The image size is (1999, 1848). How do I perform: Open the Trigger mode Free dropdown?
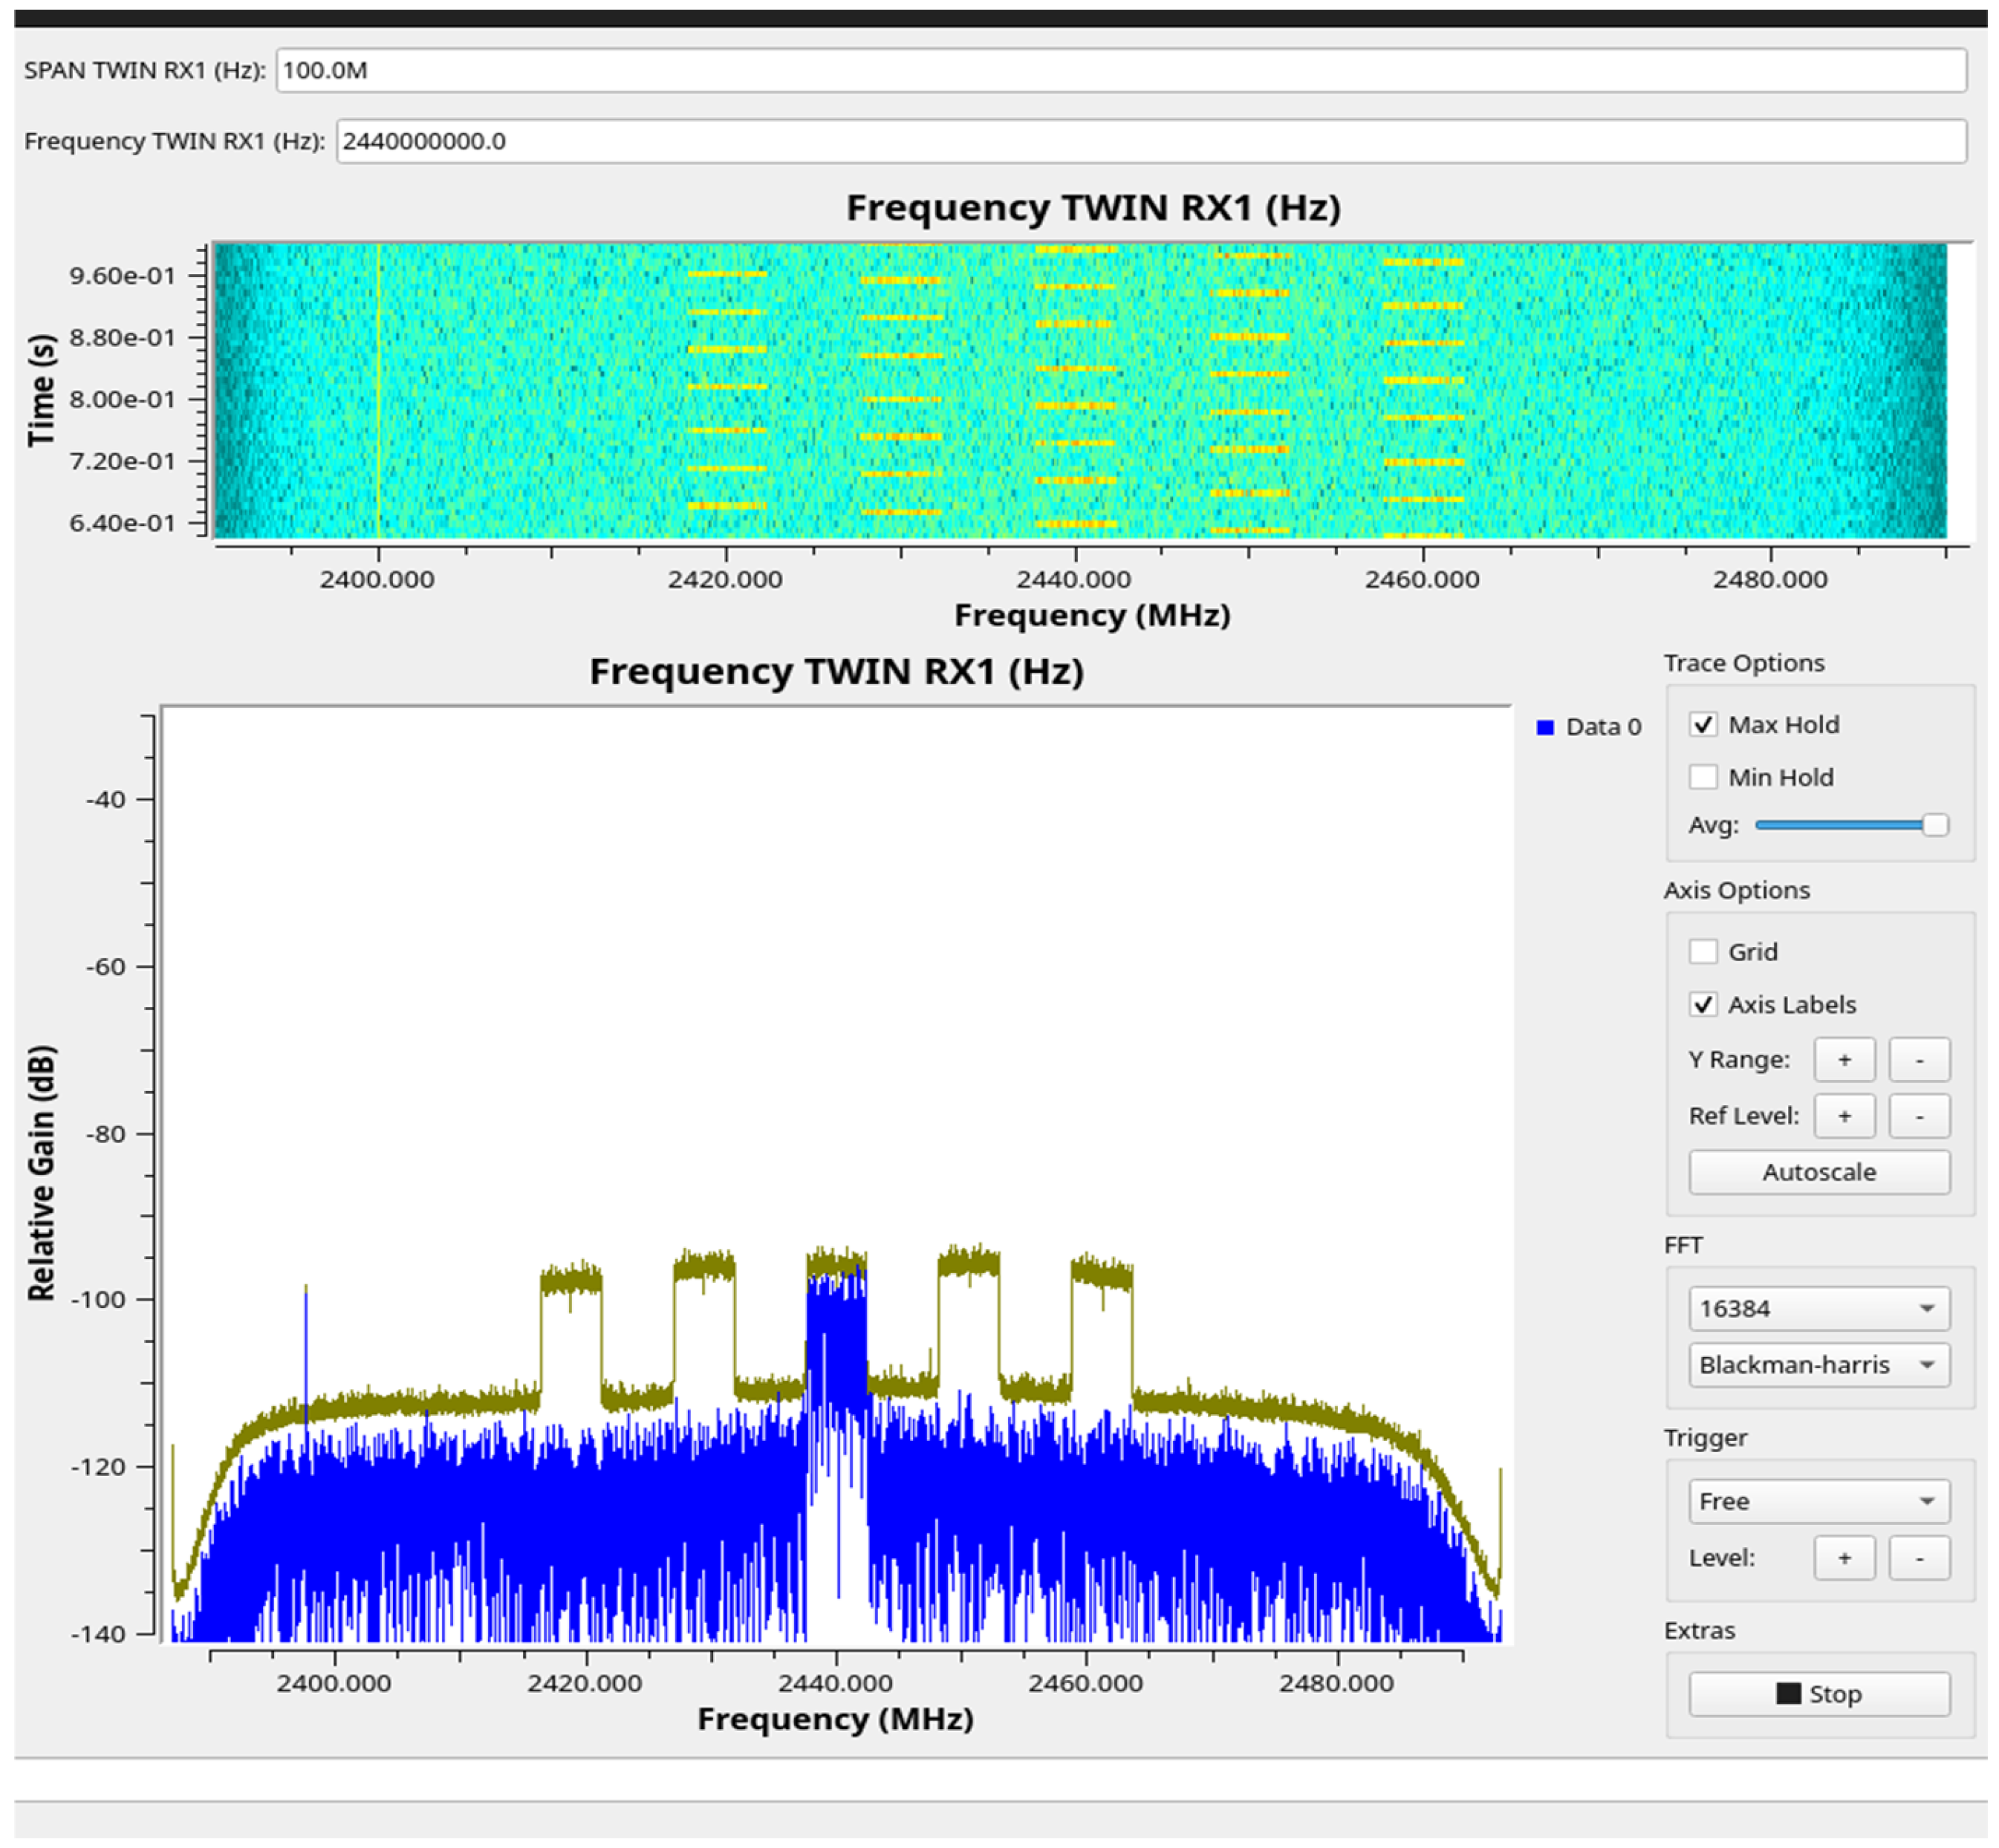1818,1501
